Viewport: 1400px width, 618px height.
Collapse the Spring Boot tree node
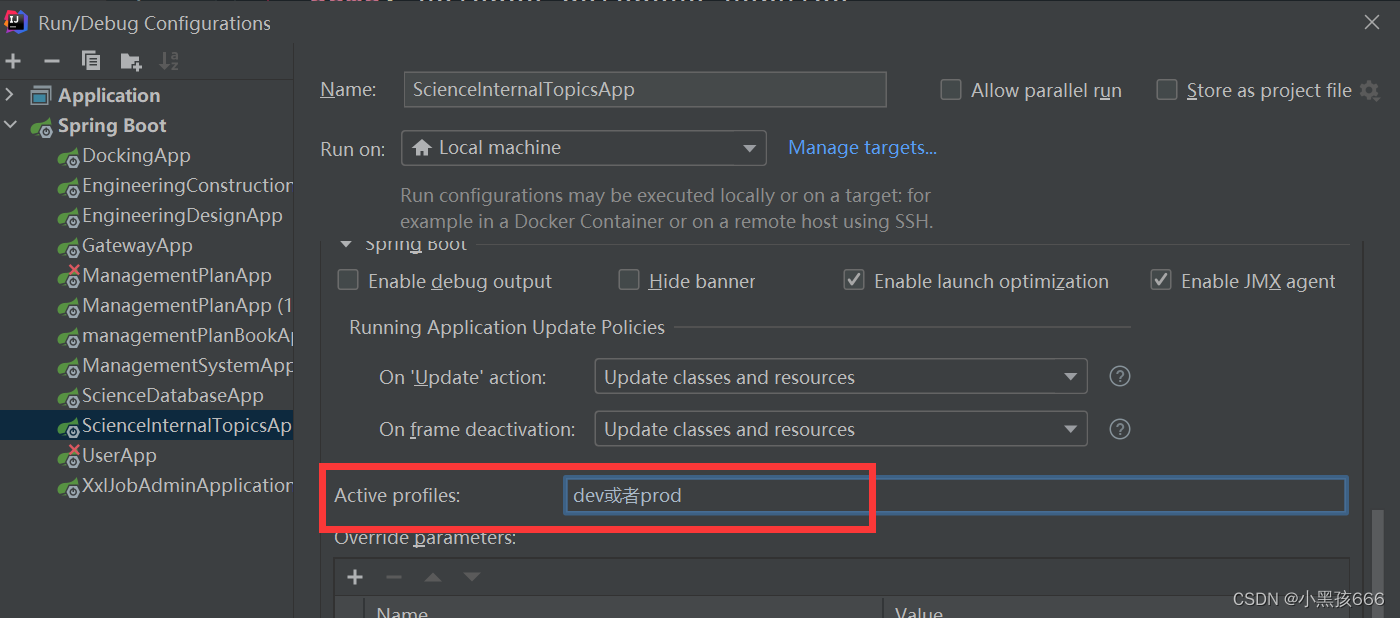pyautogui.click(x=10, y=125)
